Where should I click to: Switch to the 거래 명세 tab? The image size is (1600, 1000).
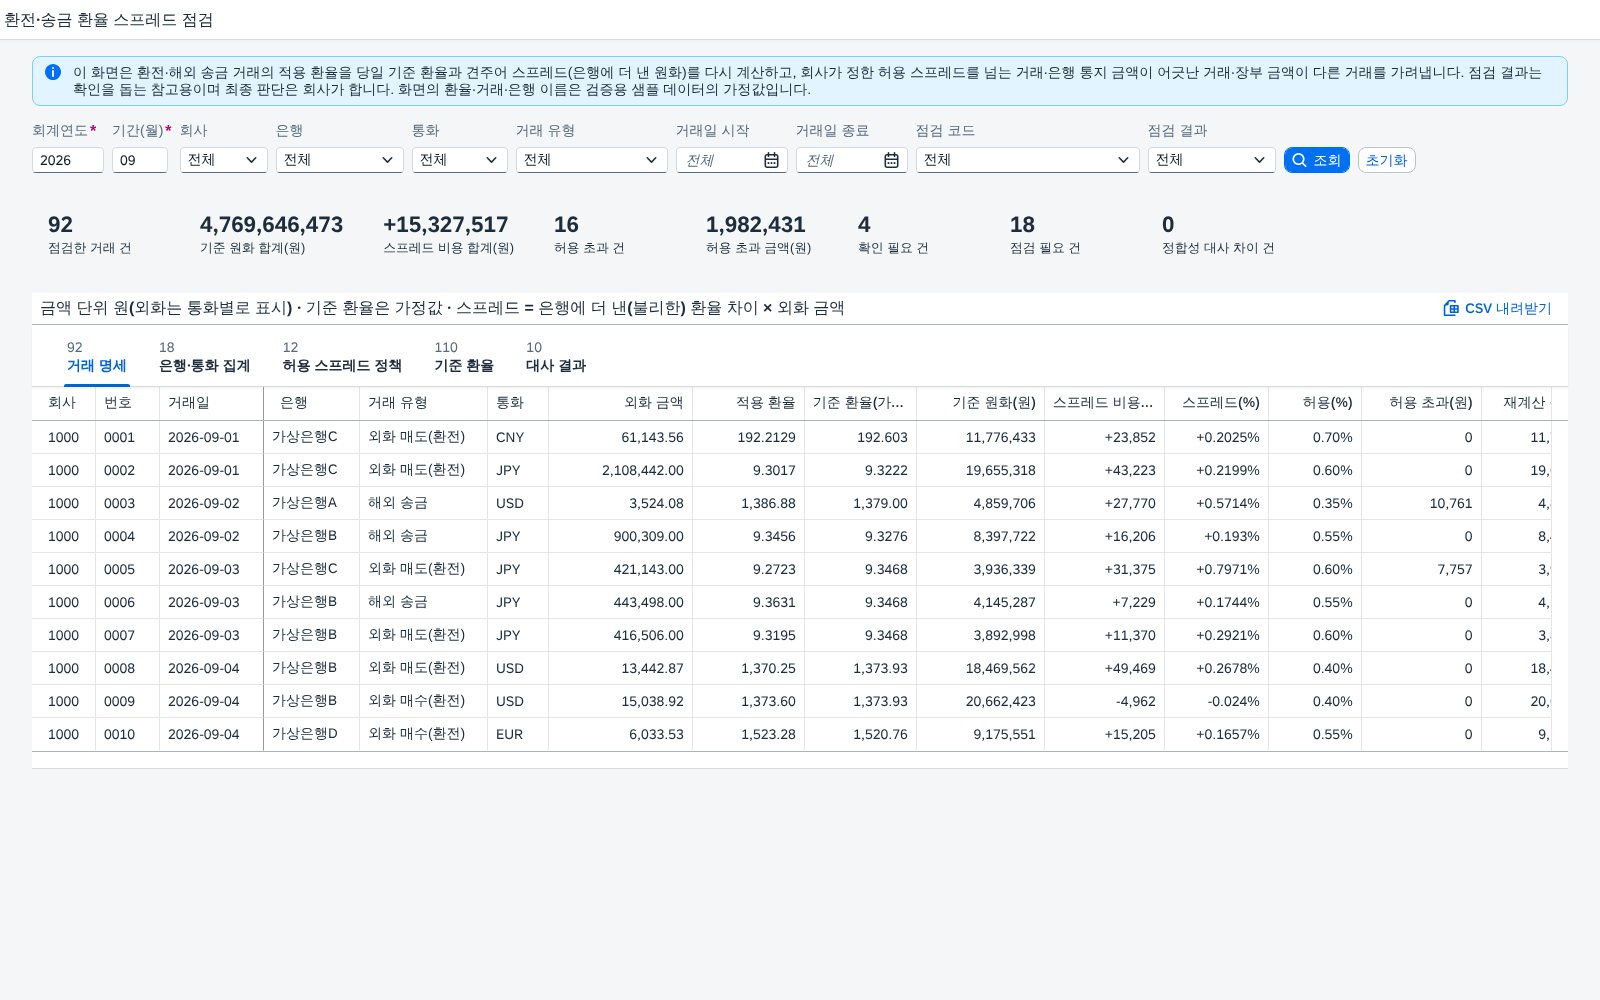(96, 357)
